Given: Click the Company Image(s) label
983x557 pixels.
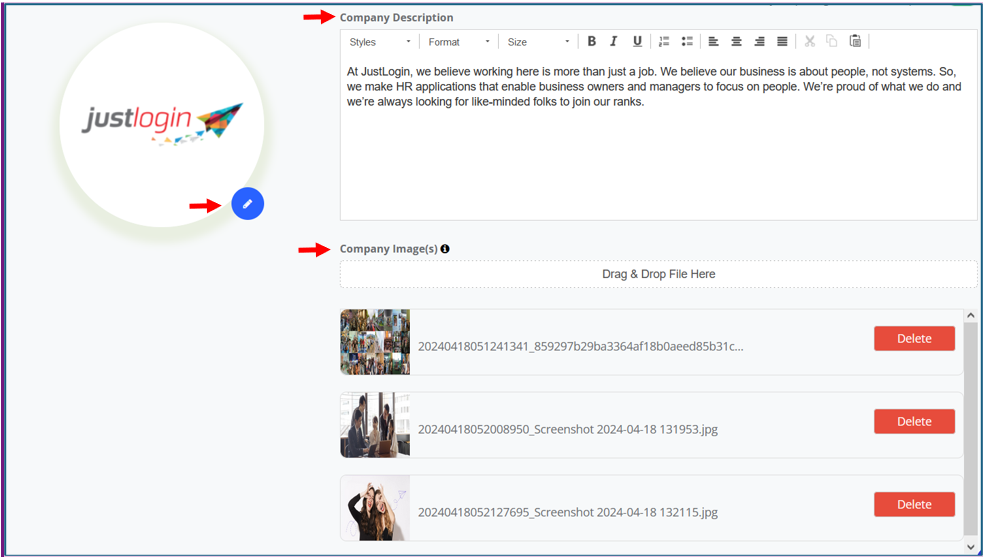Looking at the screenshot, I should tap(389, 249).
